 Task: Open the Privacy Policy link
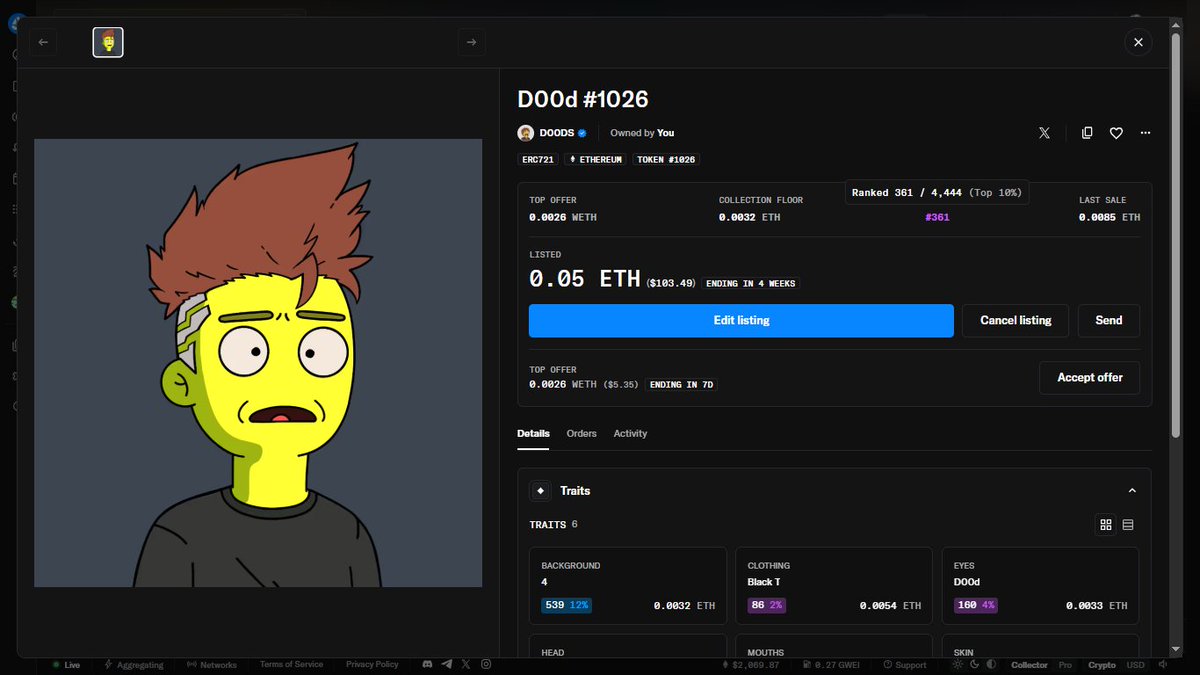(372, 665)
